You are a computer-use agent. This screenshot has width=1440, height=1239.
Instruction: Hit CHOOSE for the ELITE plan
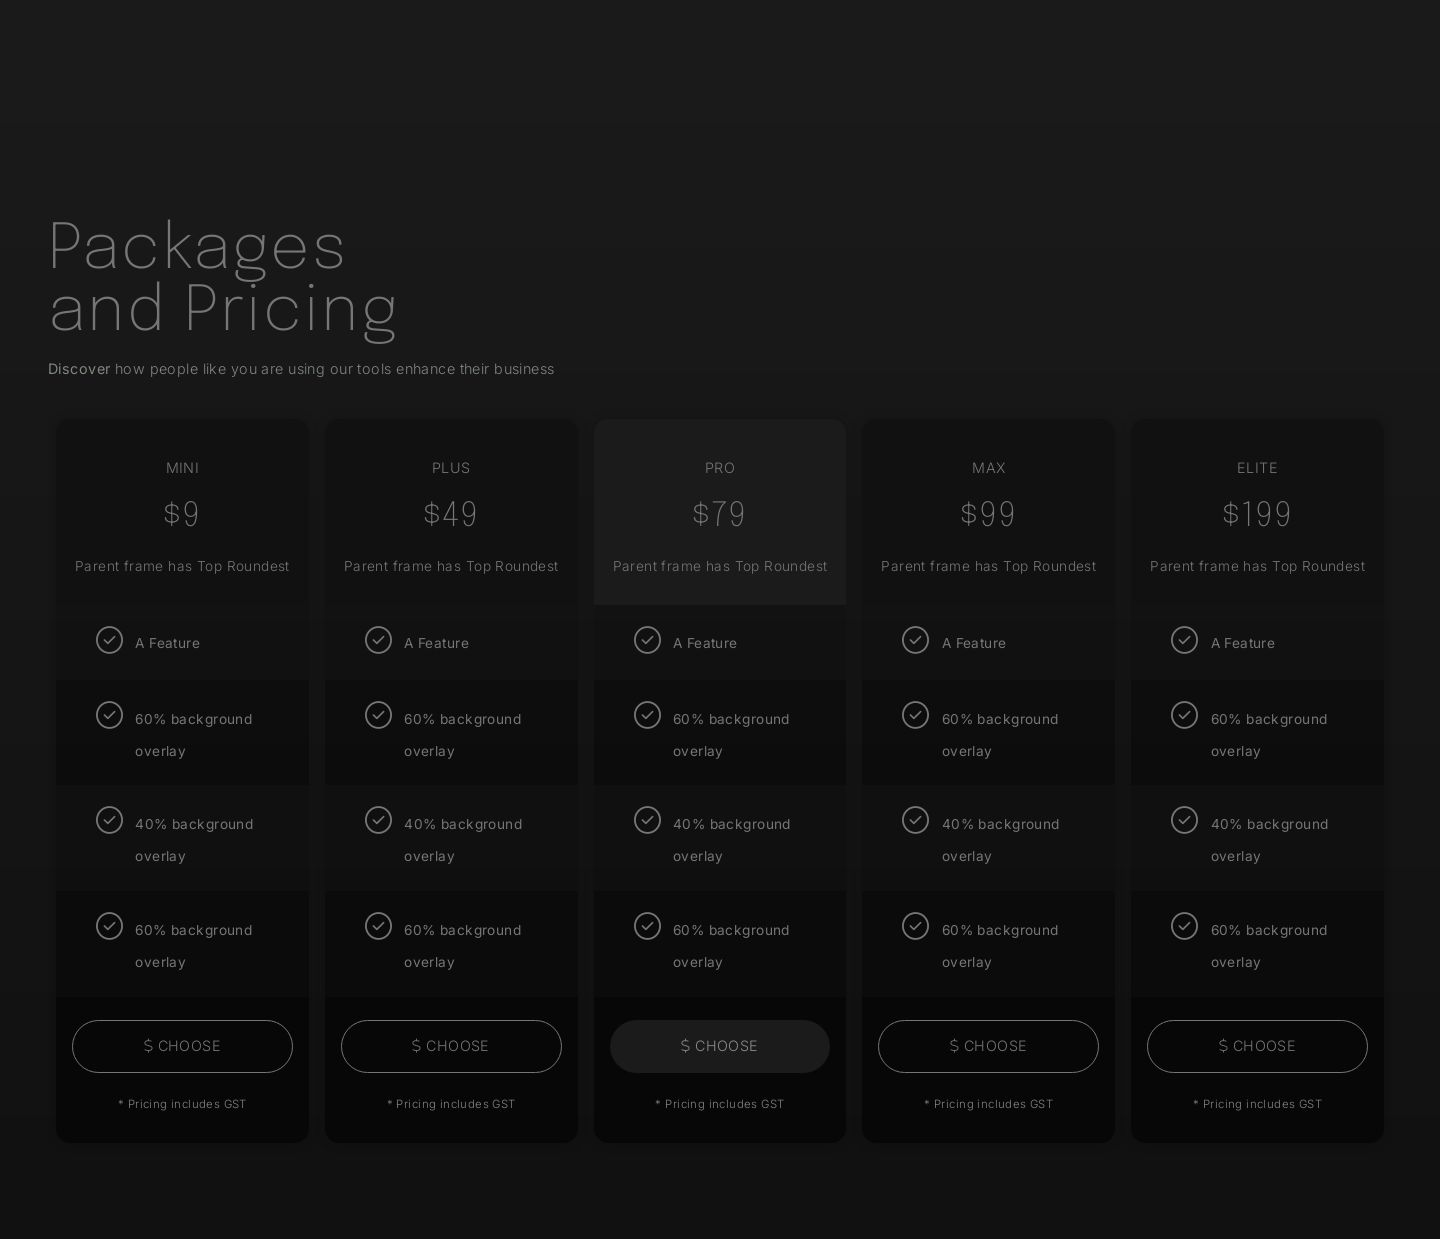point(1257,1046)
